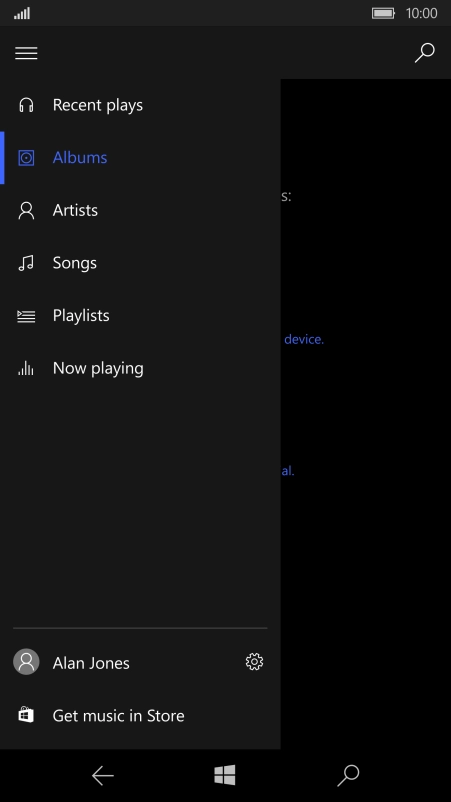Tap the Back arrow in navigation bar
The image size is (451, 802).
(x=102, y=776)
